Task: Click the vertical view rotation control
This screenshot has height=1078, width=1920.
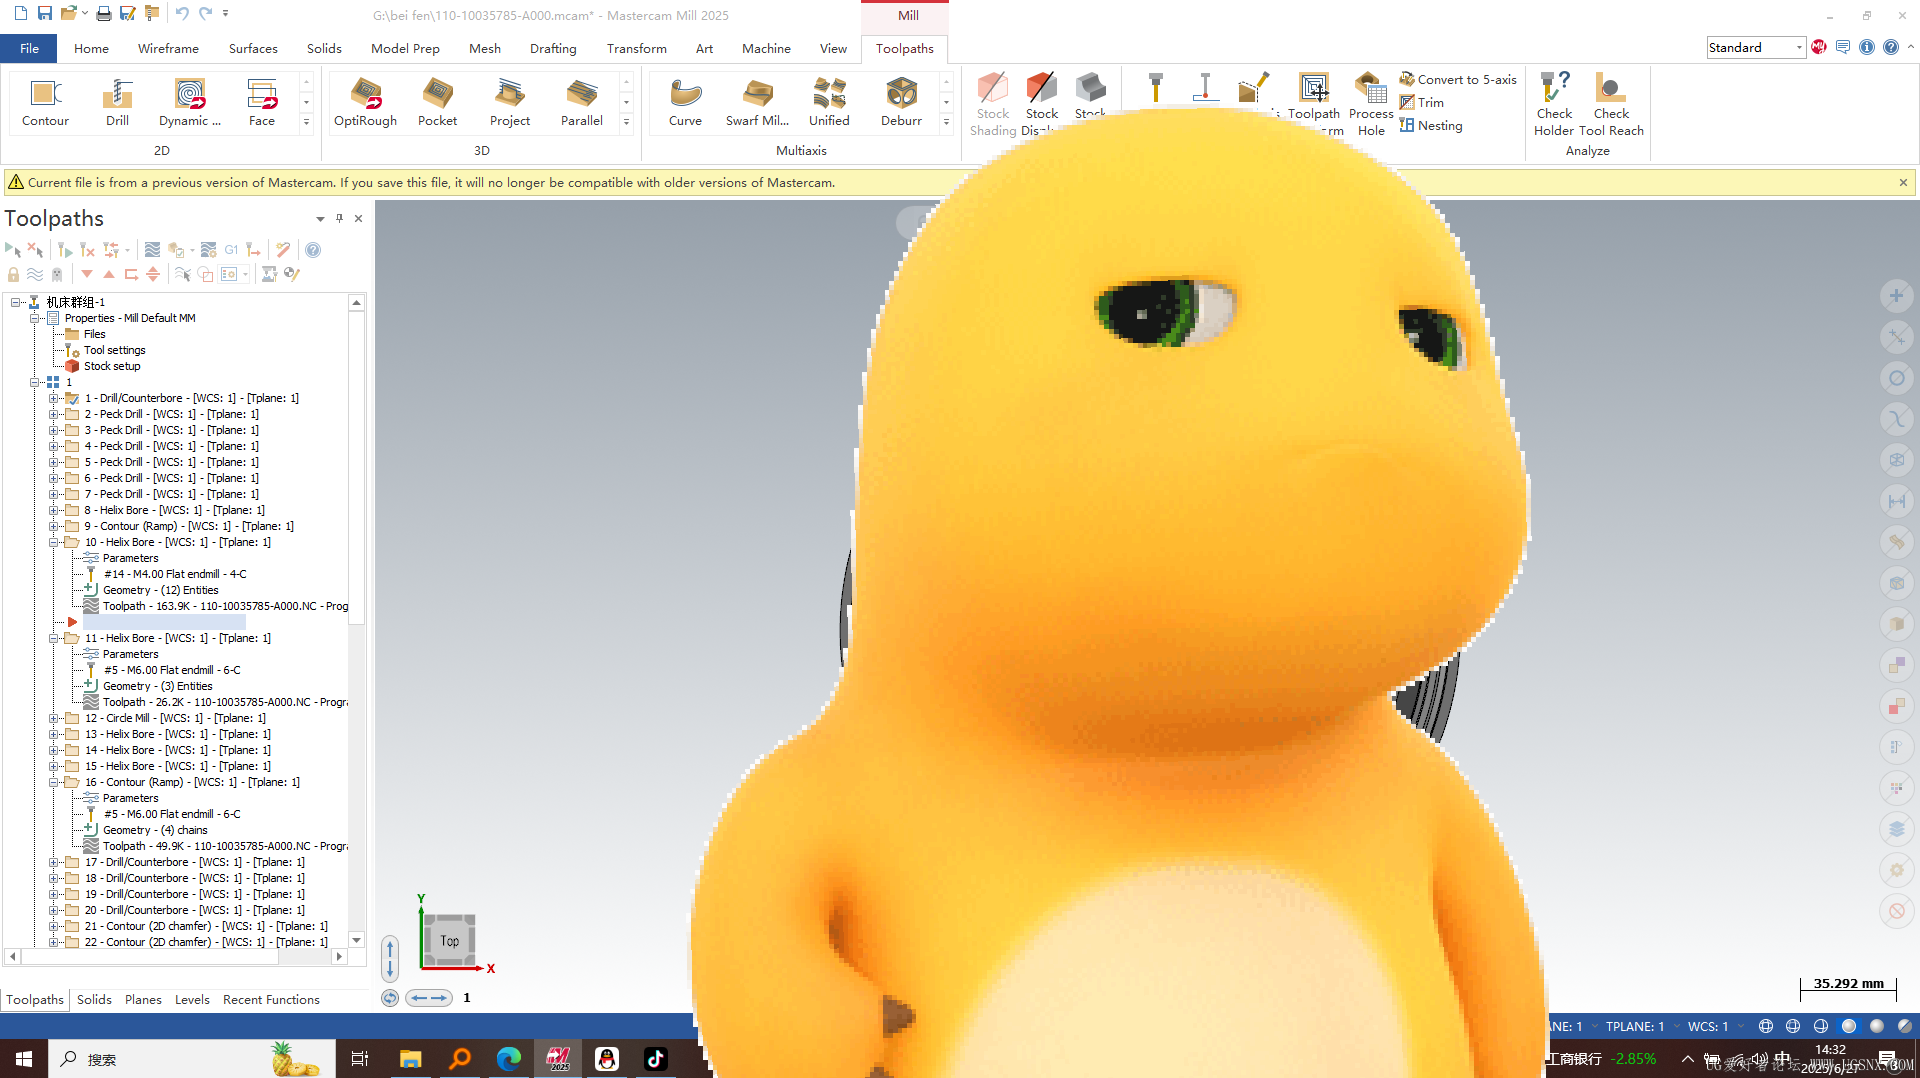Action: click(x=390, y=958)
